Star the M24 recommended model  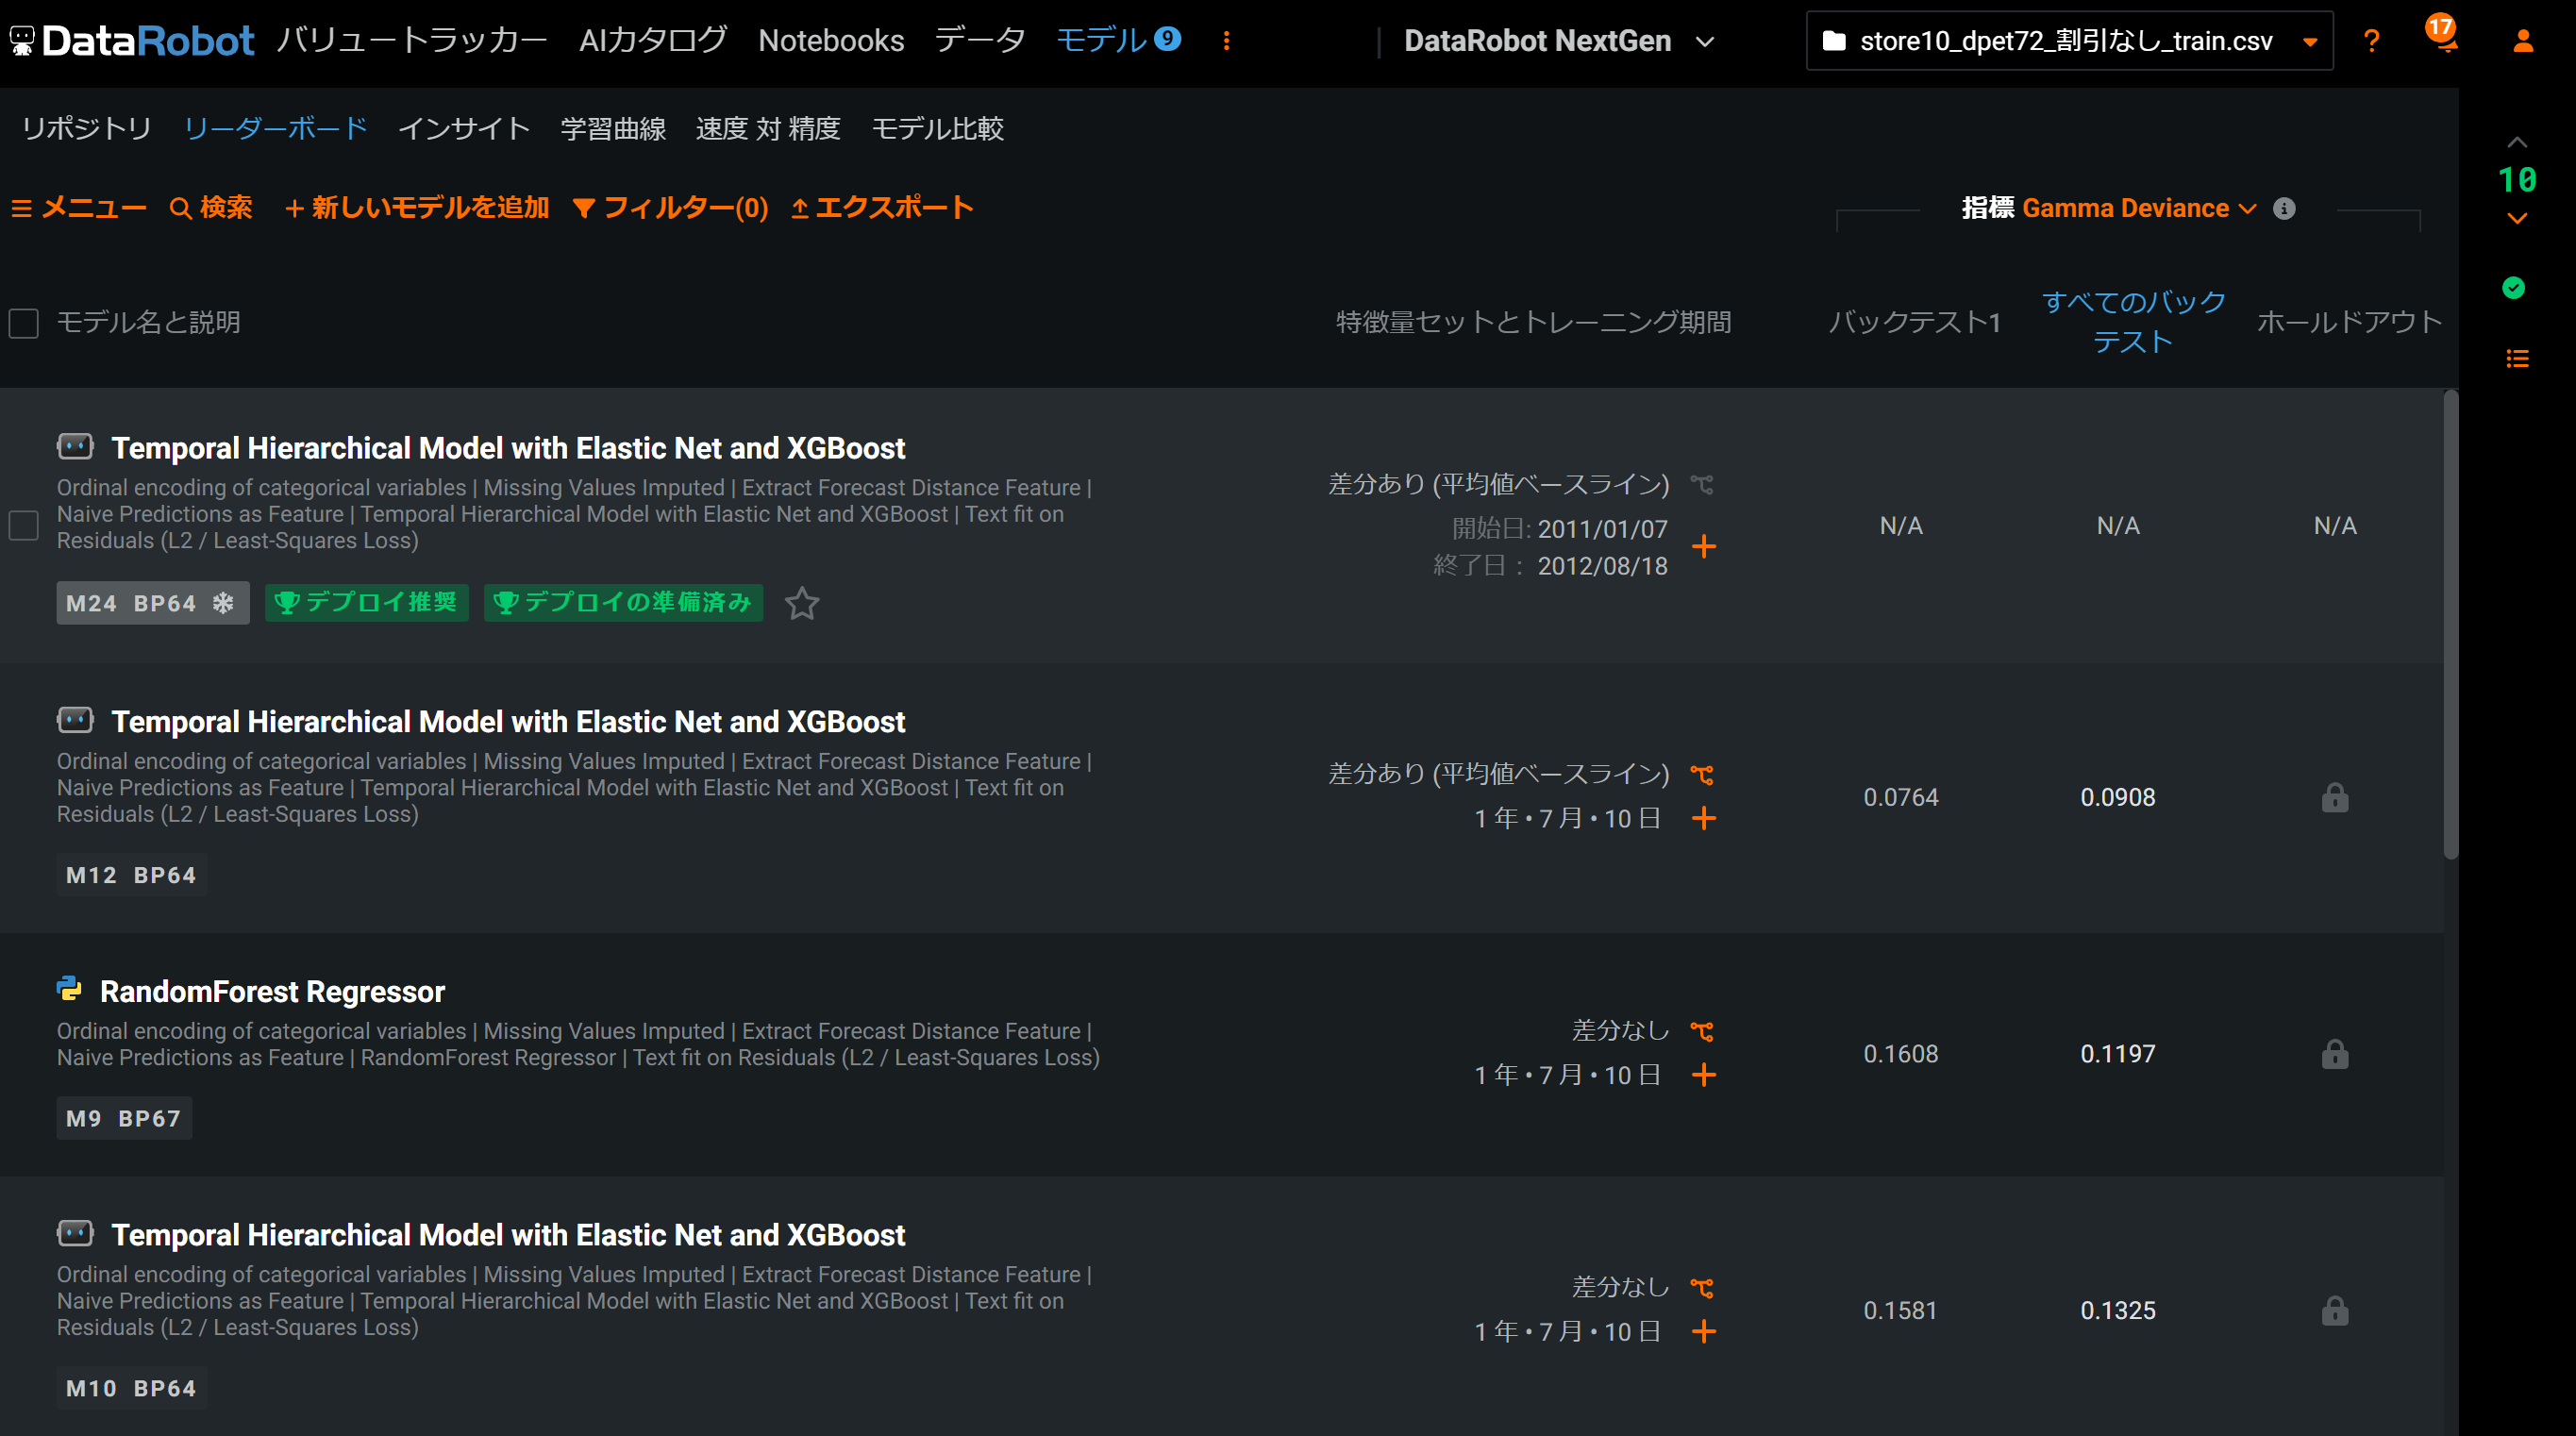coord(801,603)
